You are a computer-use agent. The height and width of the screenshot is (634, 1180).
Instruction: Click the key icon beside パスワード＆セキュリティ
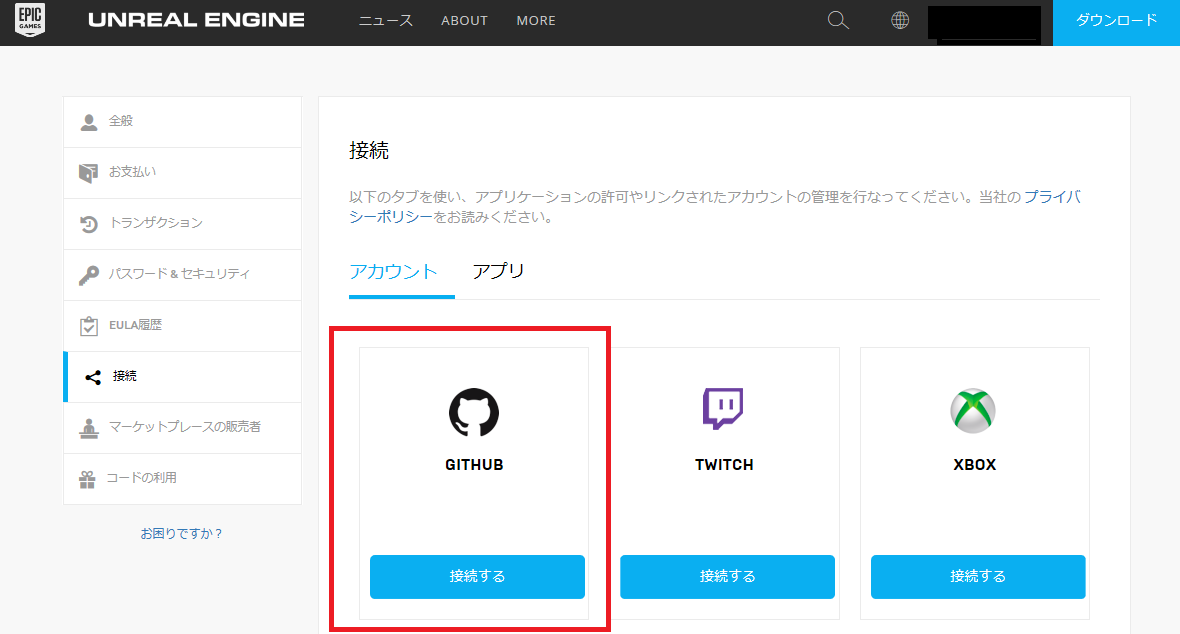click(89, 275)
